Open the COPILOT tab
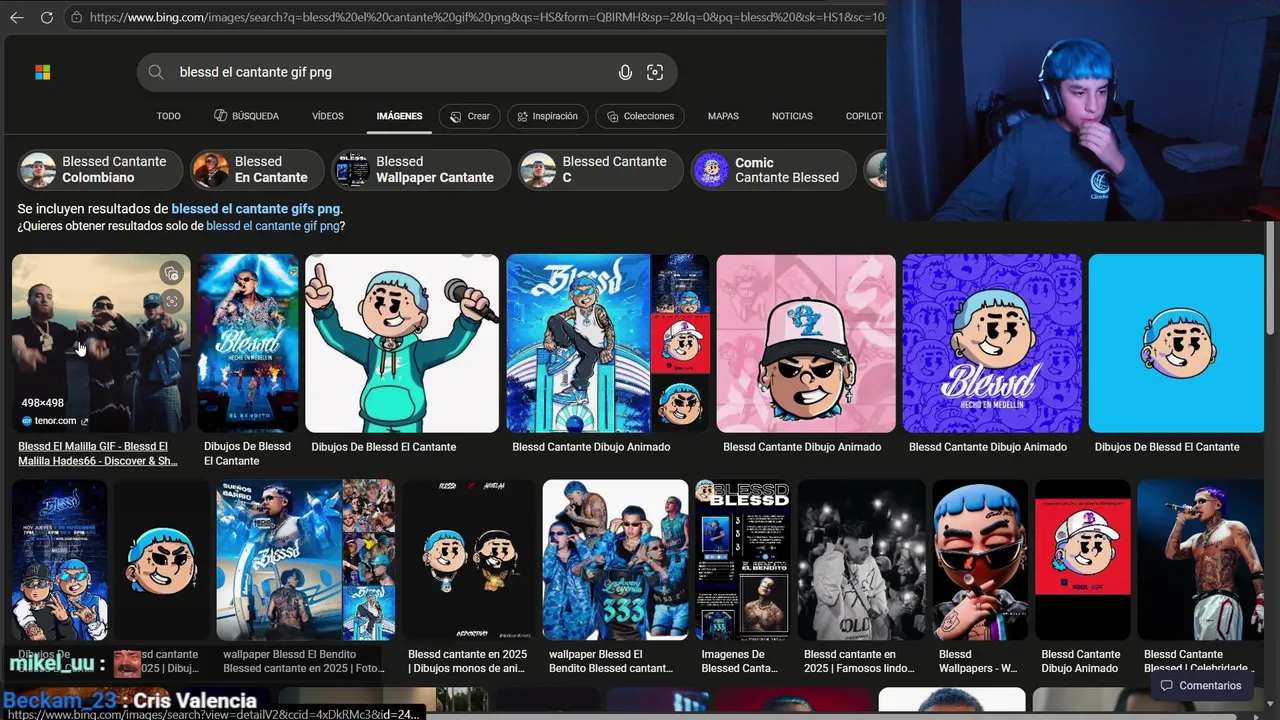1280x720 pixels. click(x=864, y=116)
